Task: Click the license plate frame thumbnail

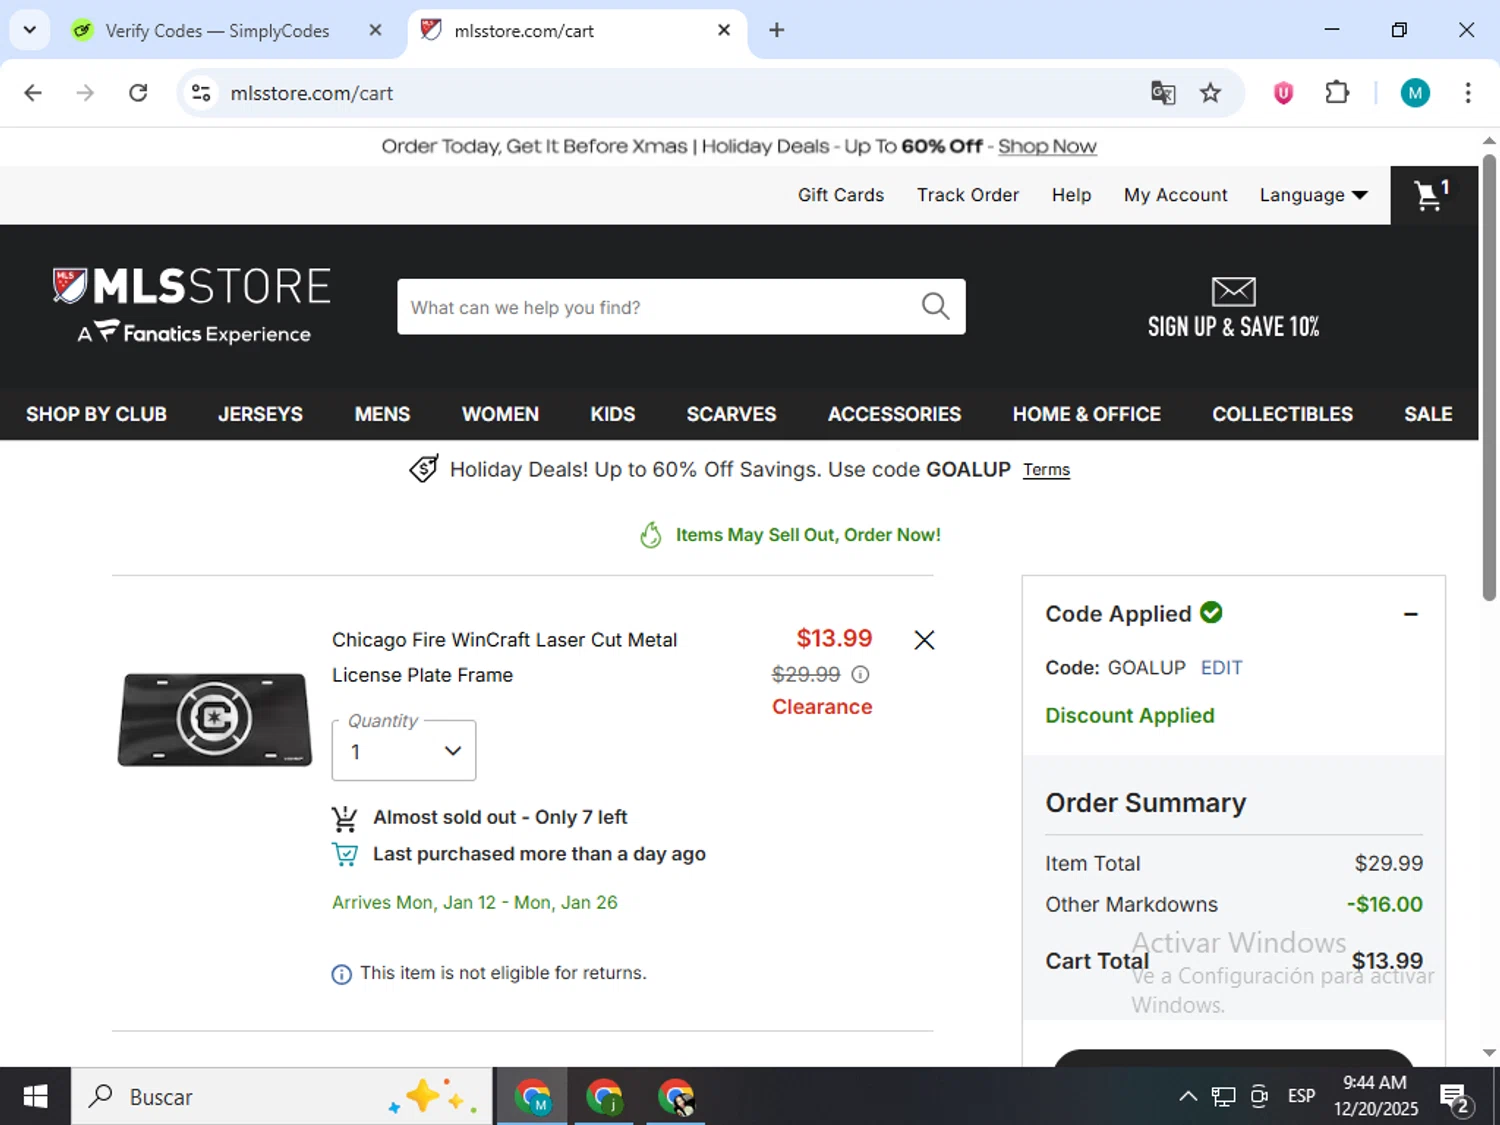Action: (x=214, y=719)
